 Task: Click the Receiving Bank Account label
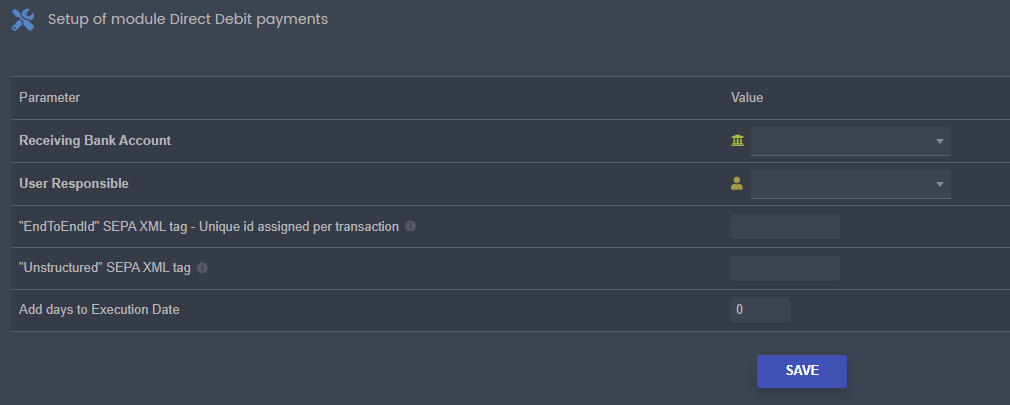[x=95, y=141]
